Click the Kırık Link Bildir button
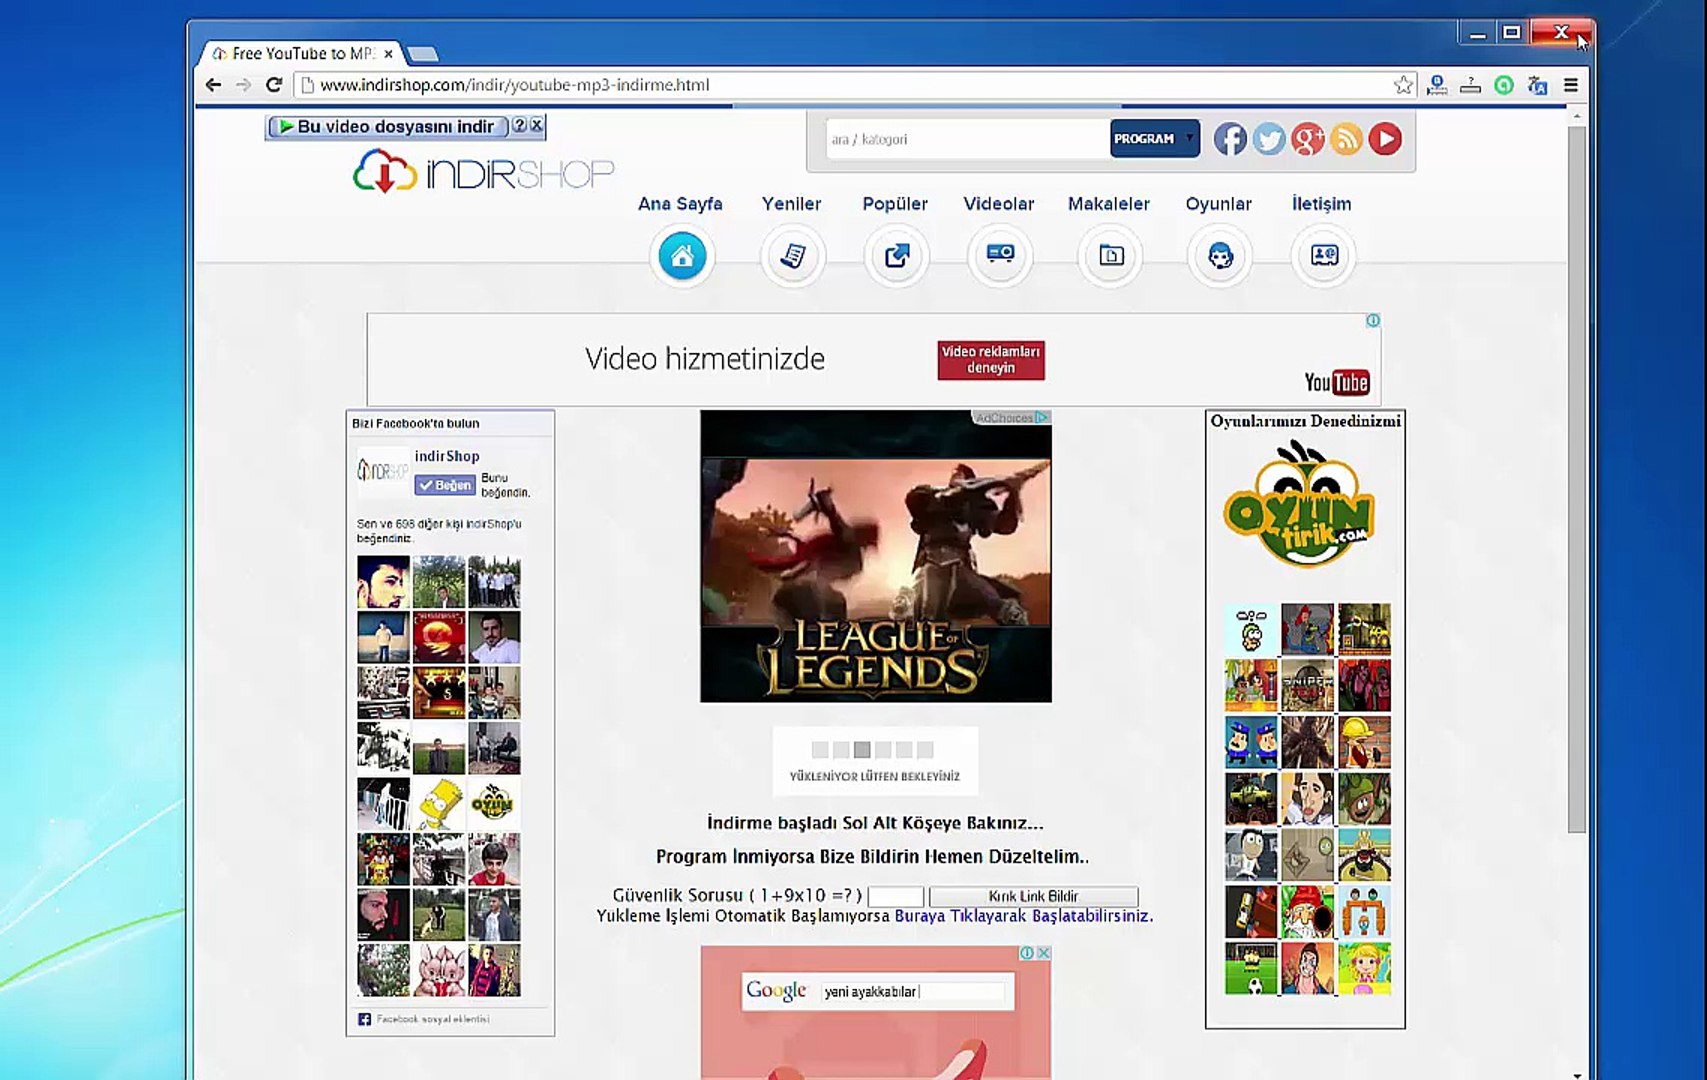This screenshot has width=1707, height=1080. coord(1033,896)
